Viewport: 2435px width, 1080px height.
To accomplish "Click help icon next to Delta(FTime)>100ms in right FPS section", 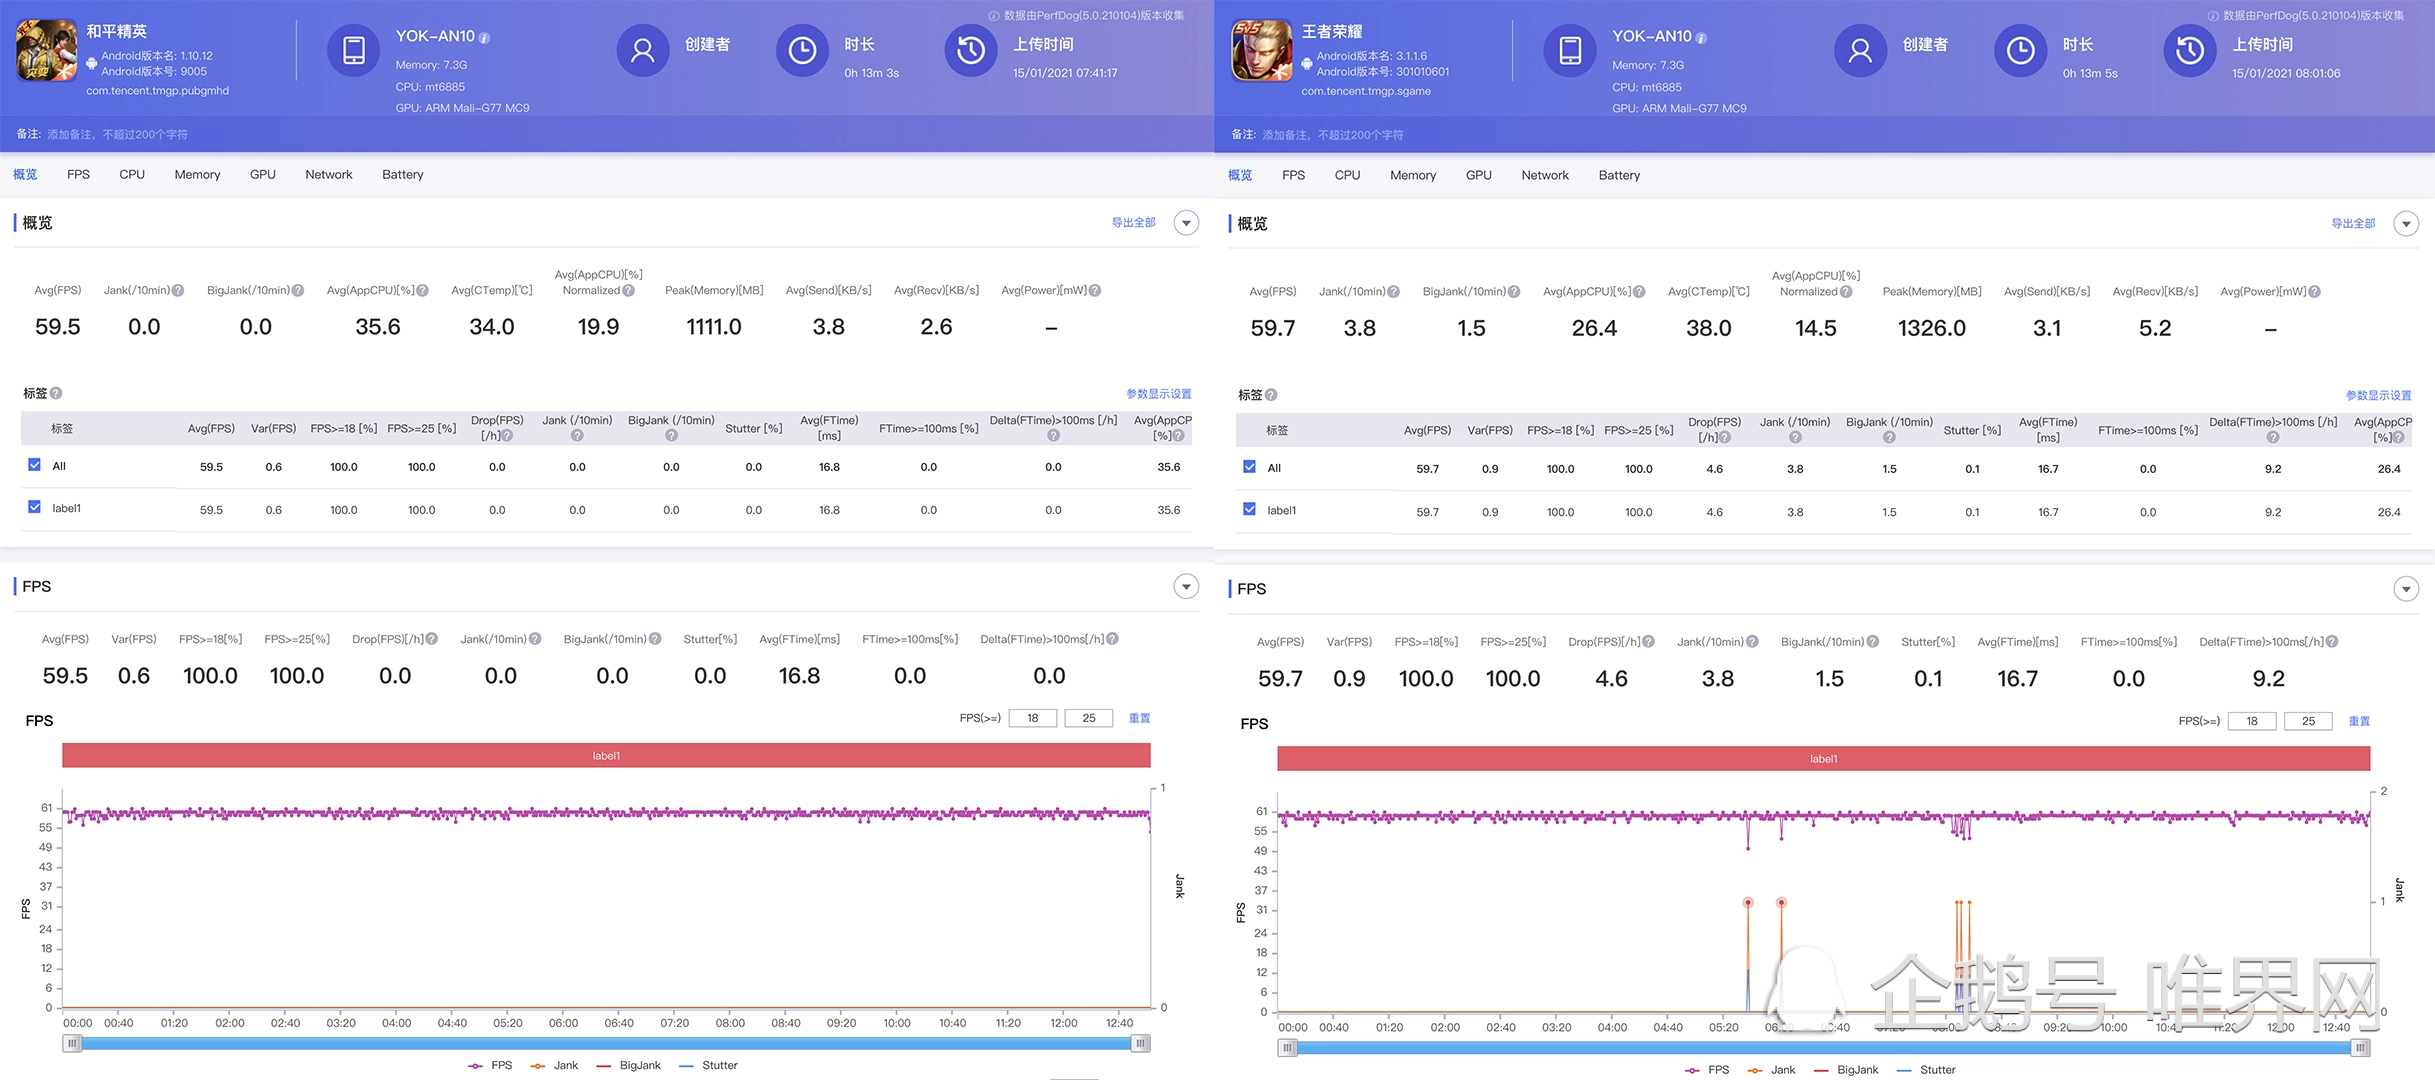I will click(x=2332, y=642).
